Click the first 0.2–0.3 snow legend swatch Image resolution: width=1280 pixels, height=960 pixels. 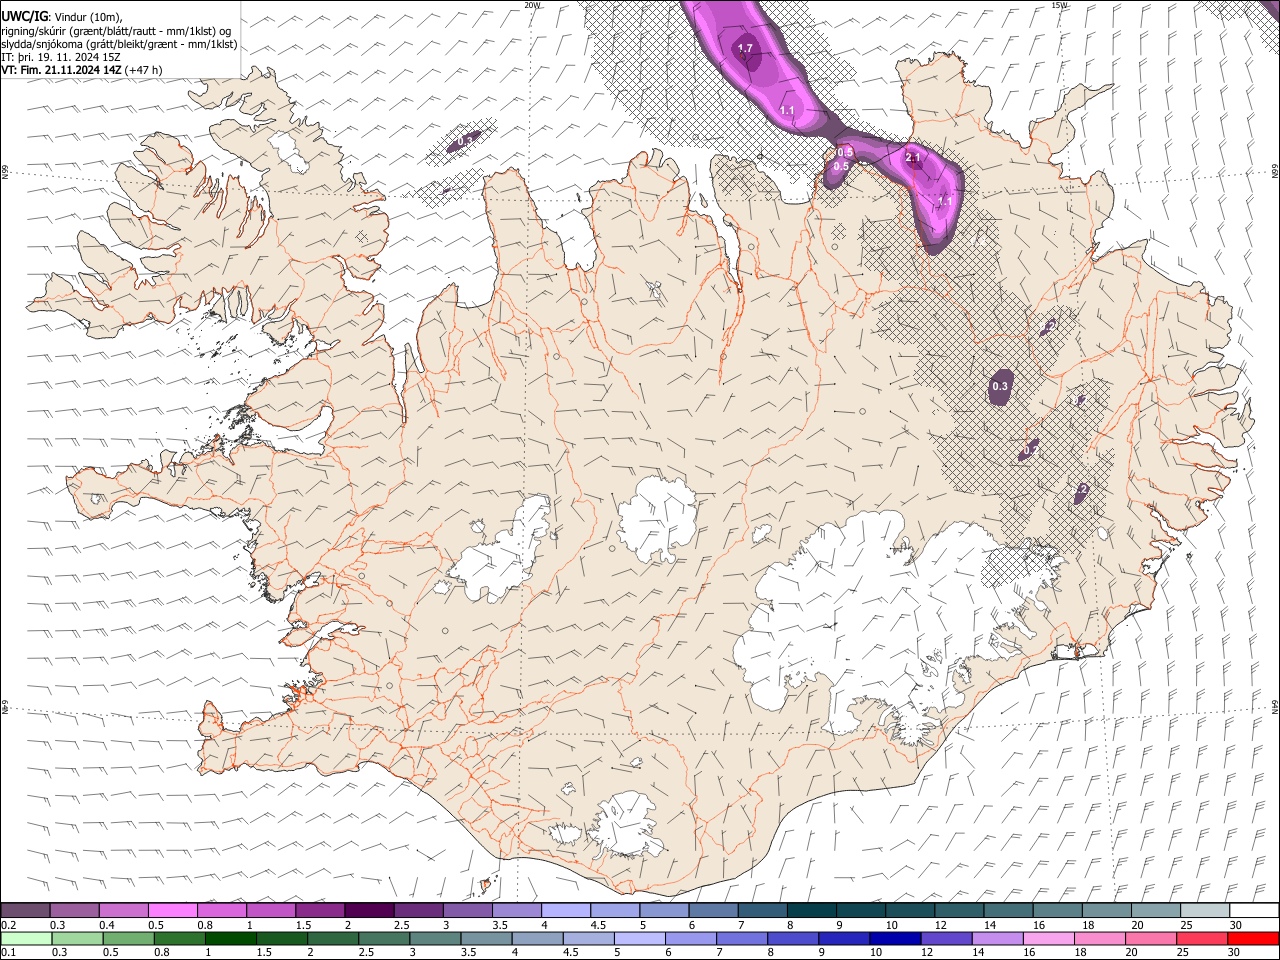(x=26, y=910)
